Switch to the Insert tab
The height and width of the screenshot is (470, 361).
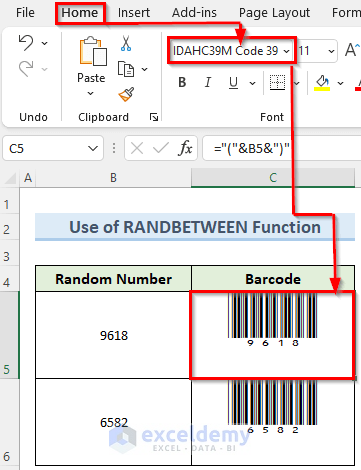pyautogui.click(x=134, y=13)
